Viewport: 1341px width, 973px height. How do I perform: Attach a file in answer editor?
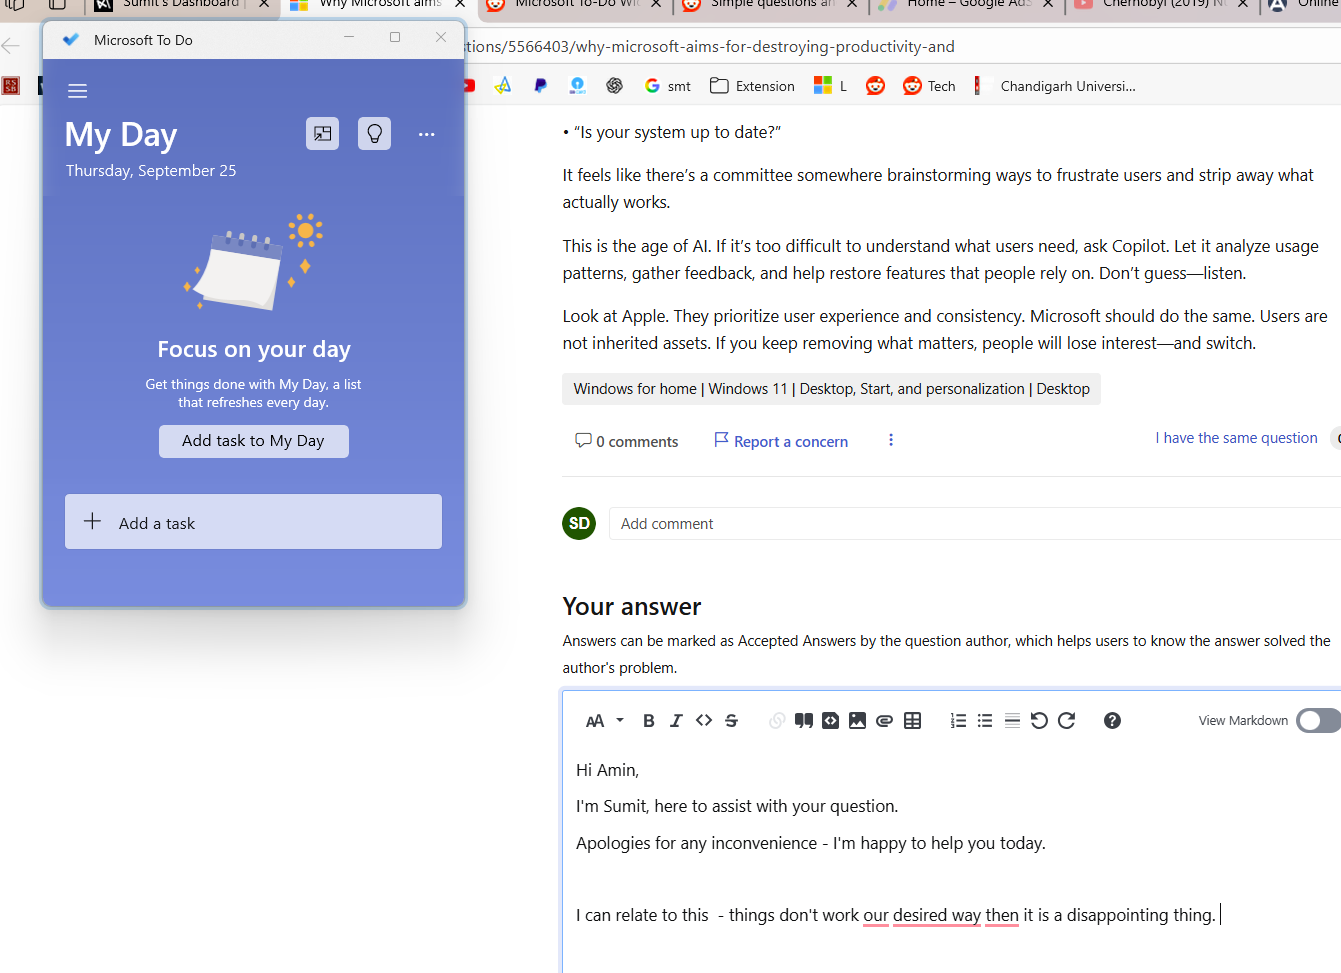pos(885,721)
